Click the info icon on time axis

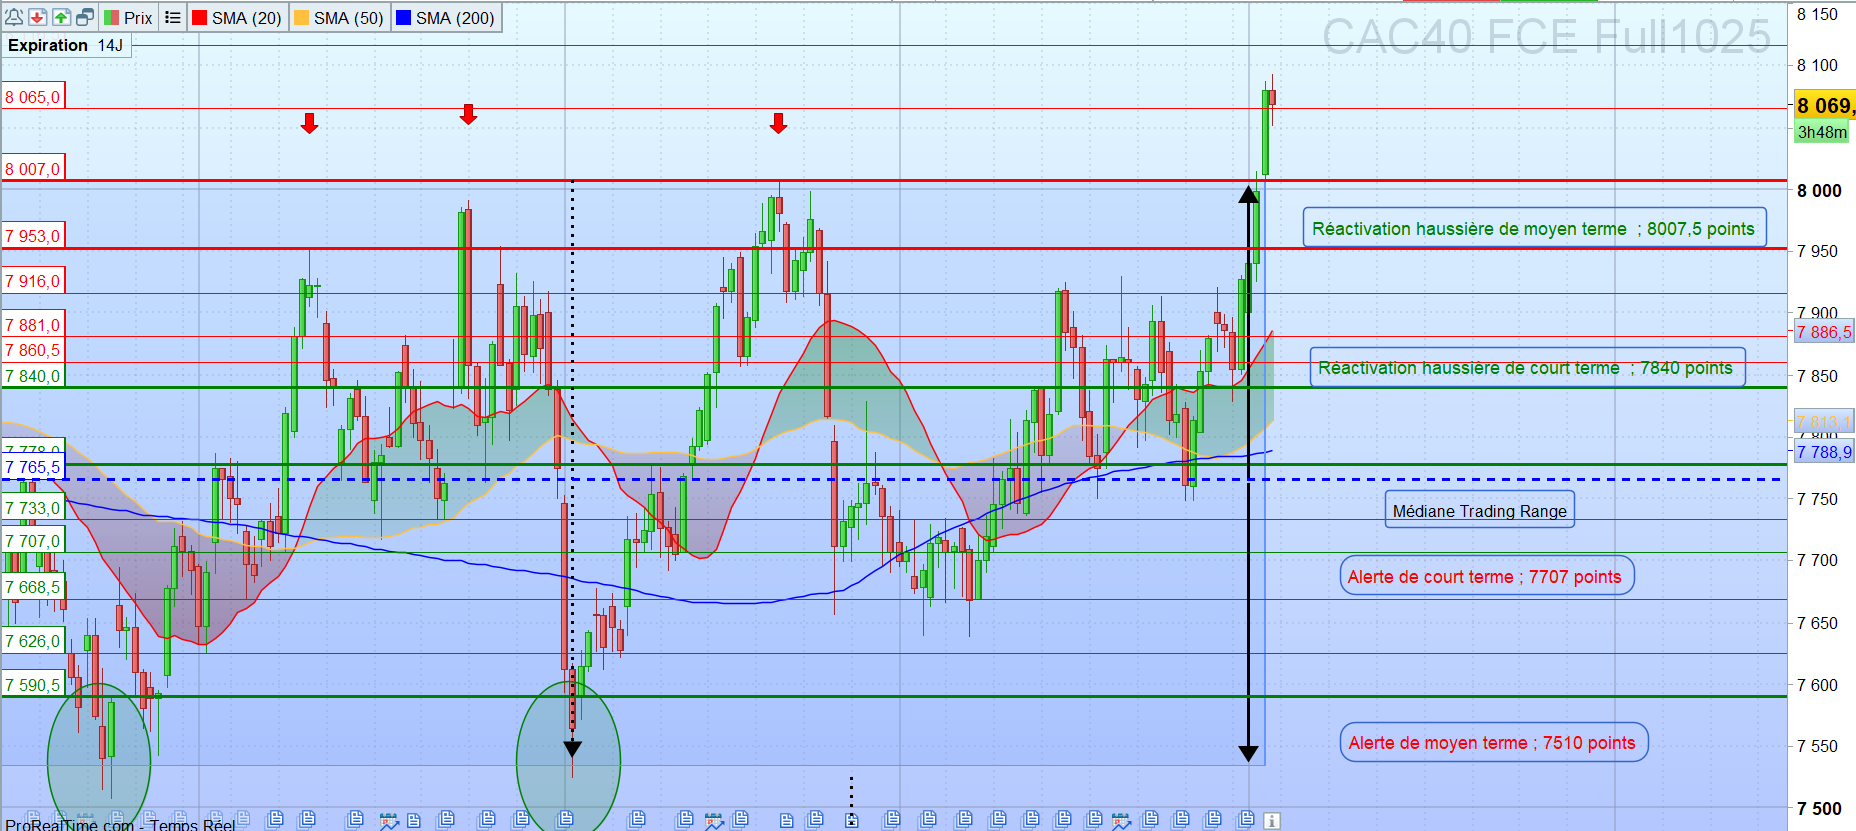point(1272,821)
